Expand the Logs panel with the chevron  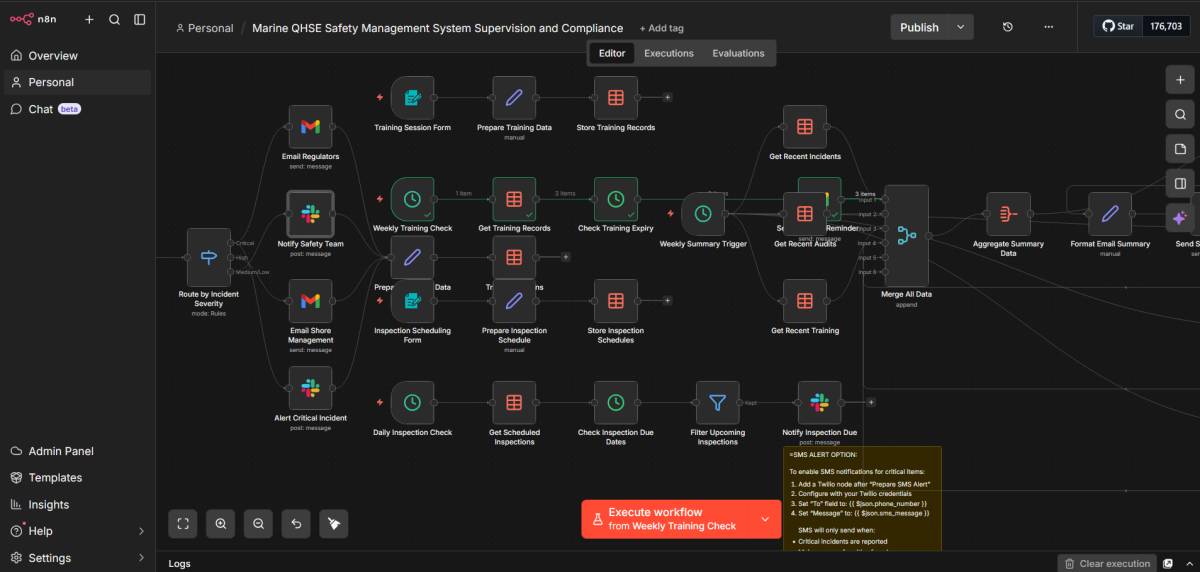(1188, 564)
